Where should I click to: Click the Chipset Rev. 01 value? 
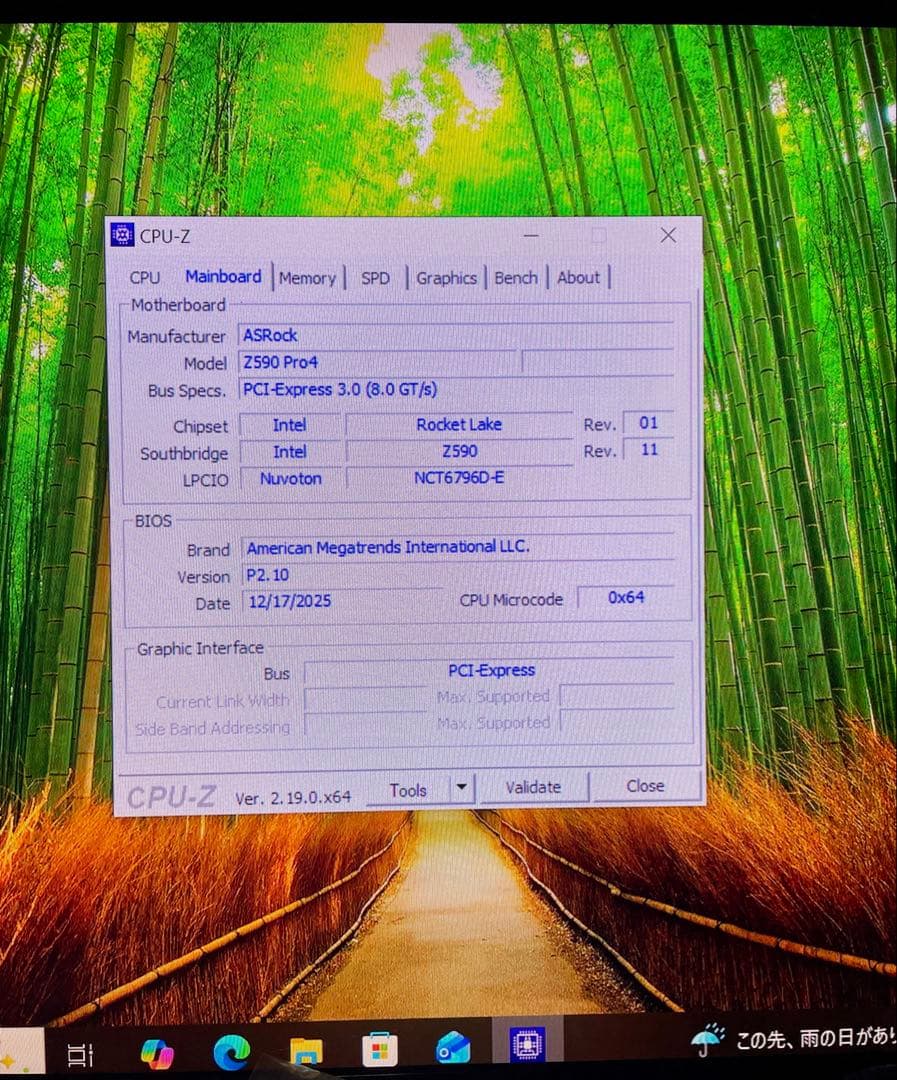tap(648, 423)
